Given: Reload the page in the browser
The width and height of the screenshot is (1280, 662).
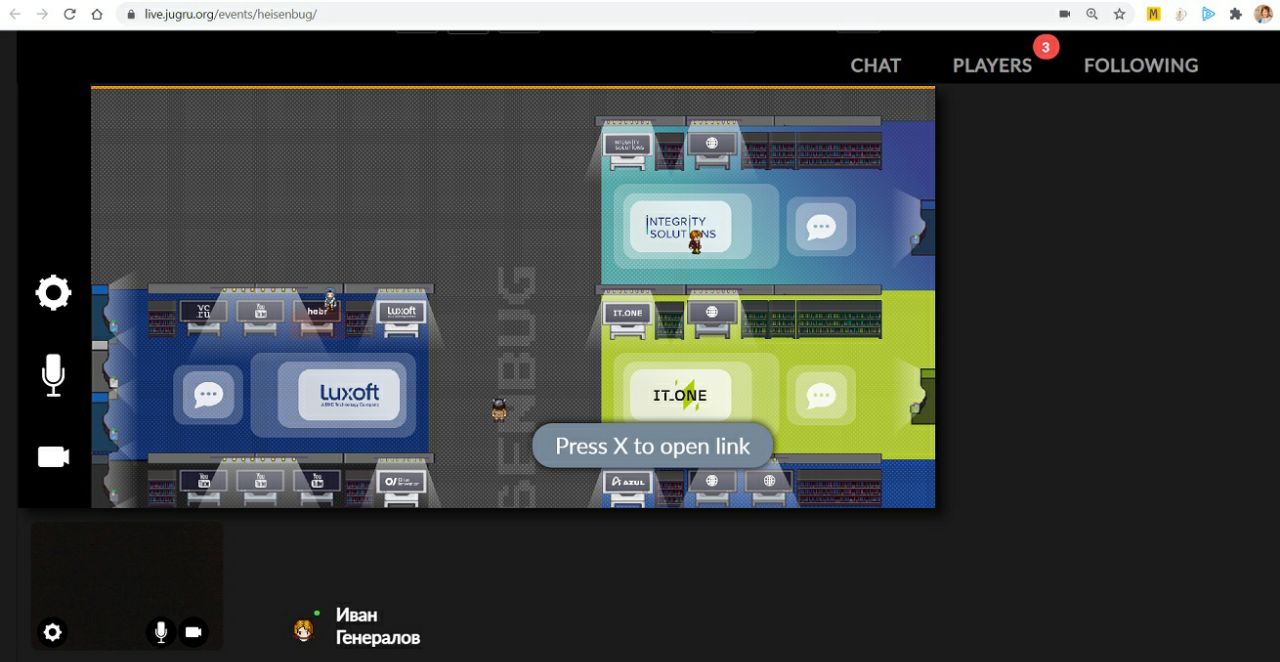Looking at the screenshot, I should tap(70, 14).
